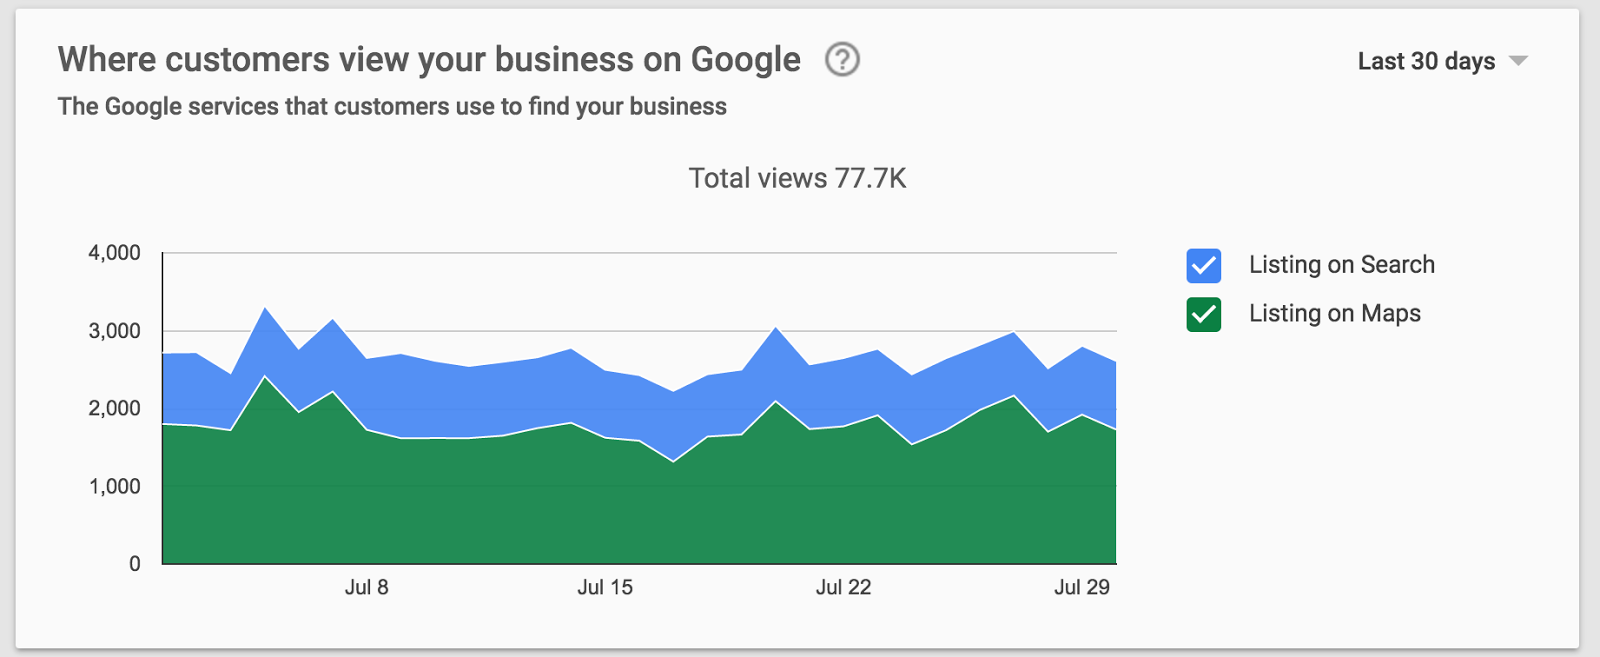Click the Where customers view your business heading

[x=430, y=59]
